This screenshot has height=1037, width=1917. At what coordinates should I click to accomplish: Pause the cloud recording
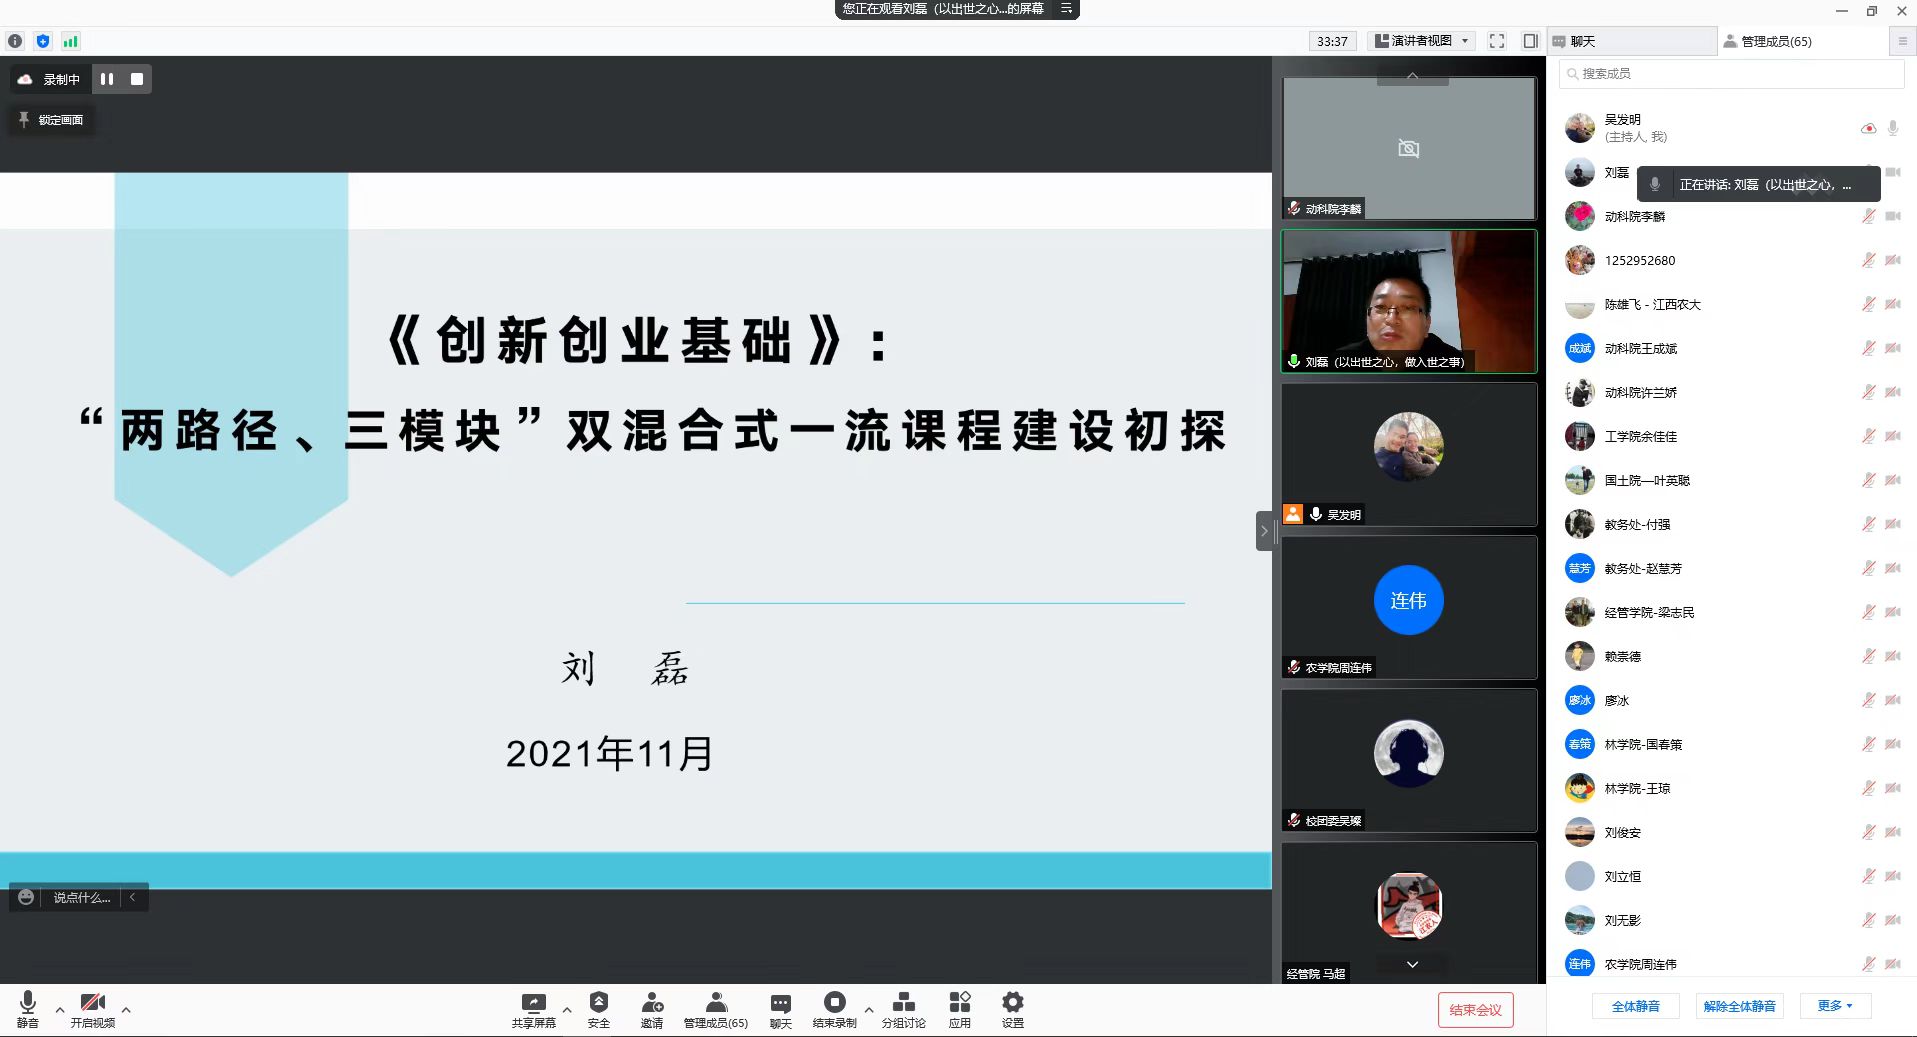coord(107,79)
